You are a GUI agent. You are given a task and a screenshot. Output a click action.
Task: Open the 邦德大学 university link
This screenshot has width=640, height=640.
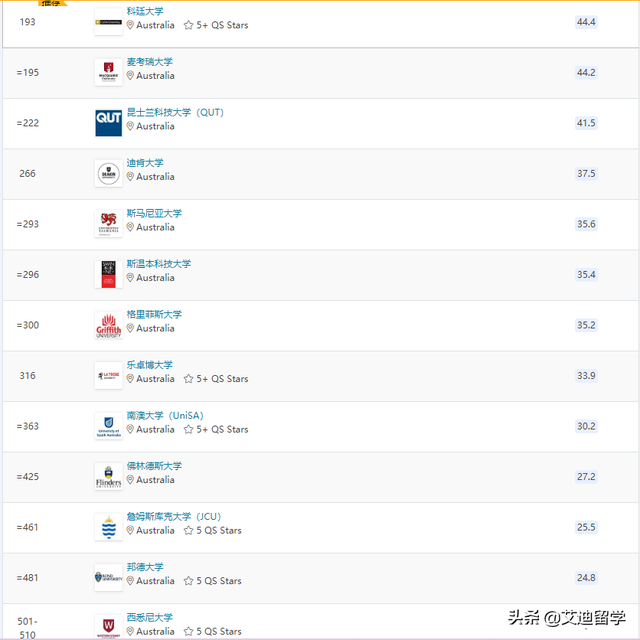[x=145, y=567]
